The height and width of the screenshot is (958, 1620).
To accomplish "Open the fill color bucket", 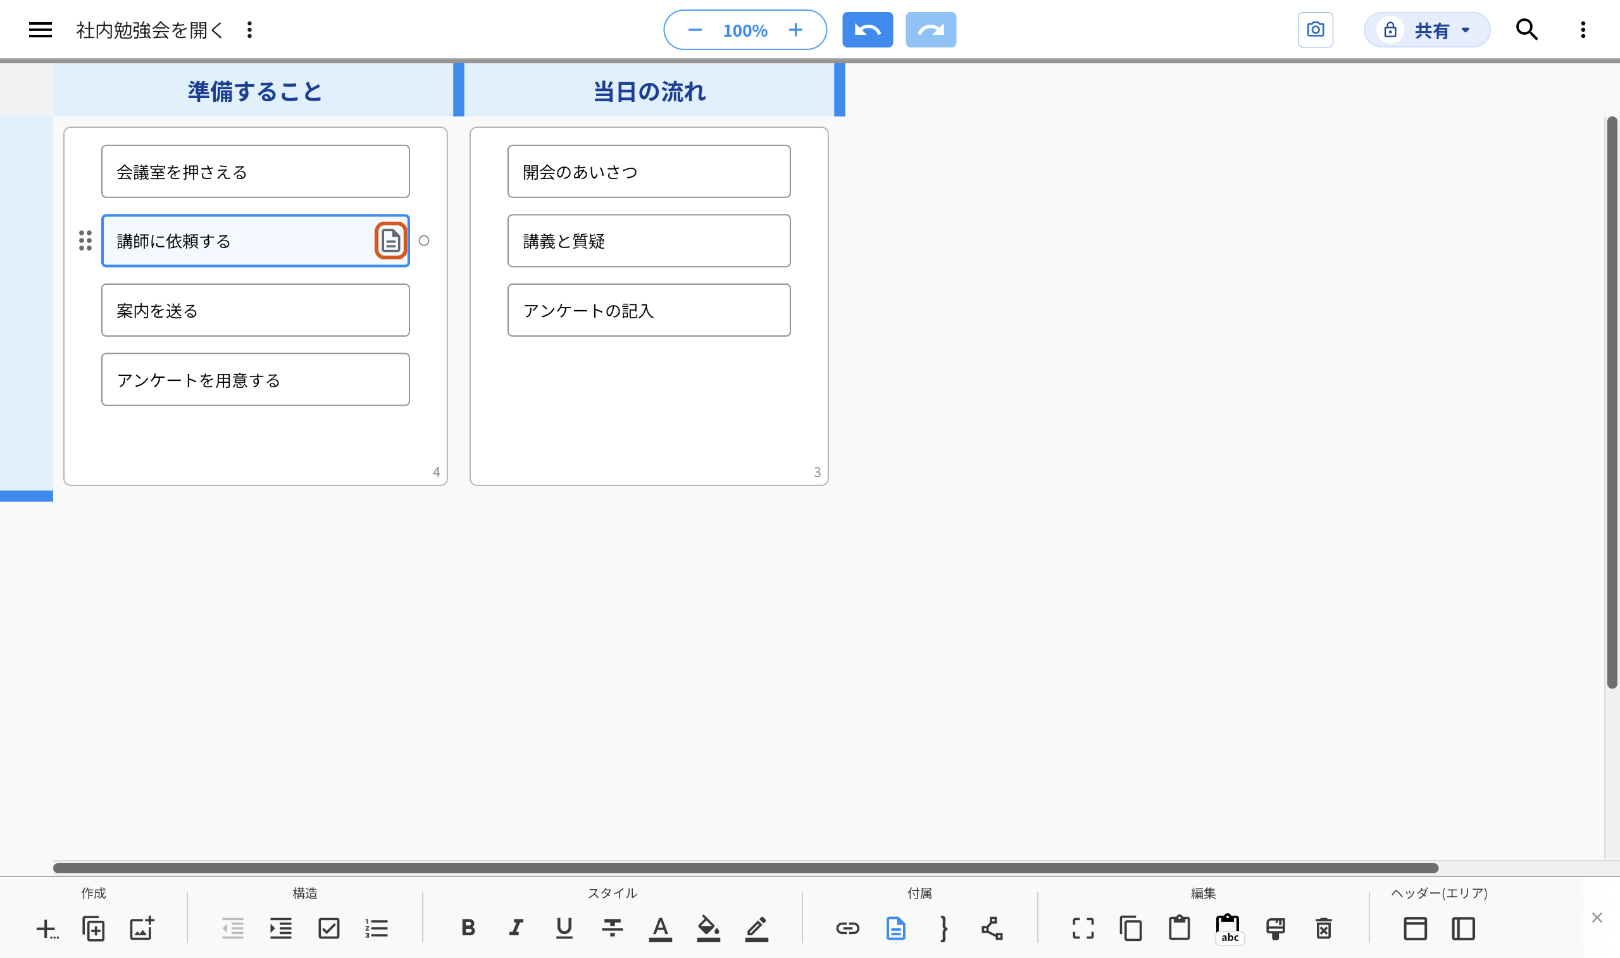I will coord(708,929).
